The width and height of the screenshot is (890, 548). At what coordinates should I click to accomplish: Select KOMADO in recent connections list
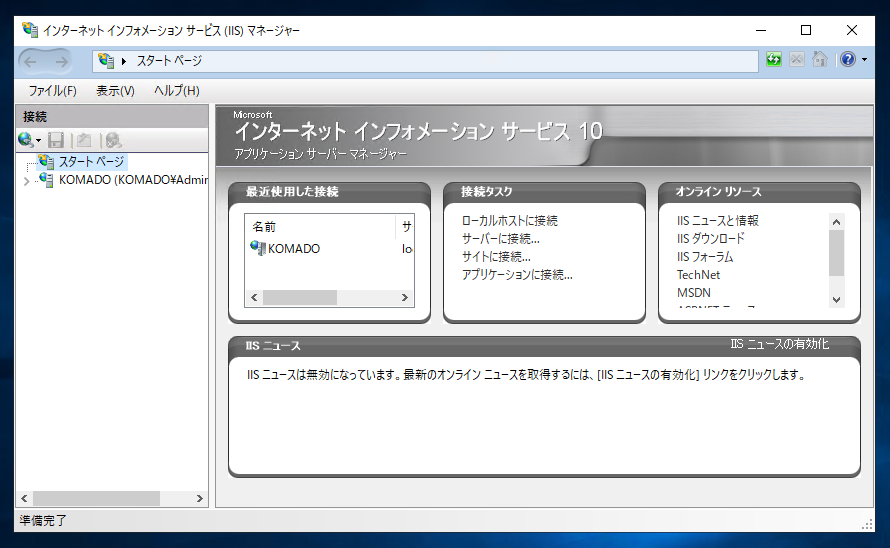click(294, 249)
